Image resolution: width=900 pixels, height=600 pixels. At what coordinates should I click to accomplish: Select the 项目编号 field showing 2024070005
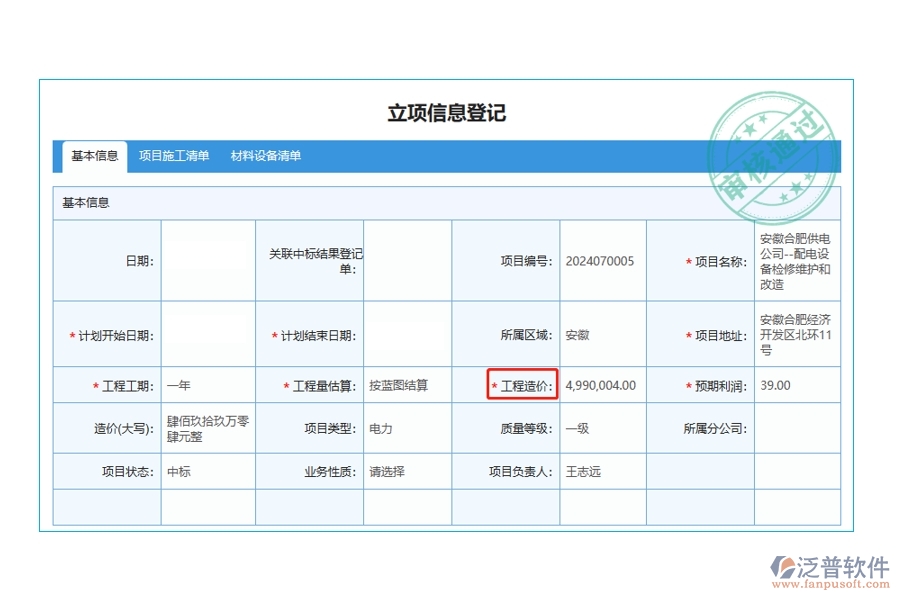[x=600, y=259]
